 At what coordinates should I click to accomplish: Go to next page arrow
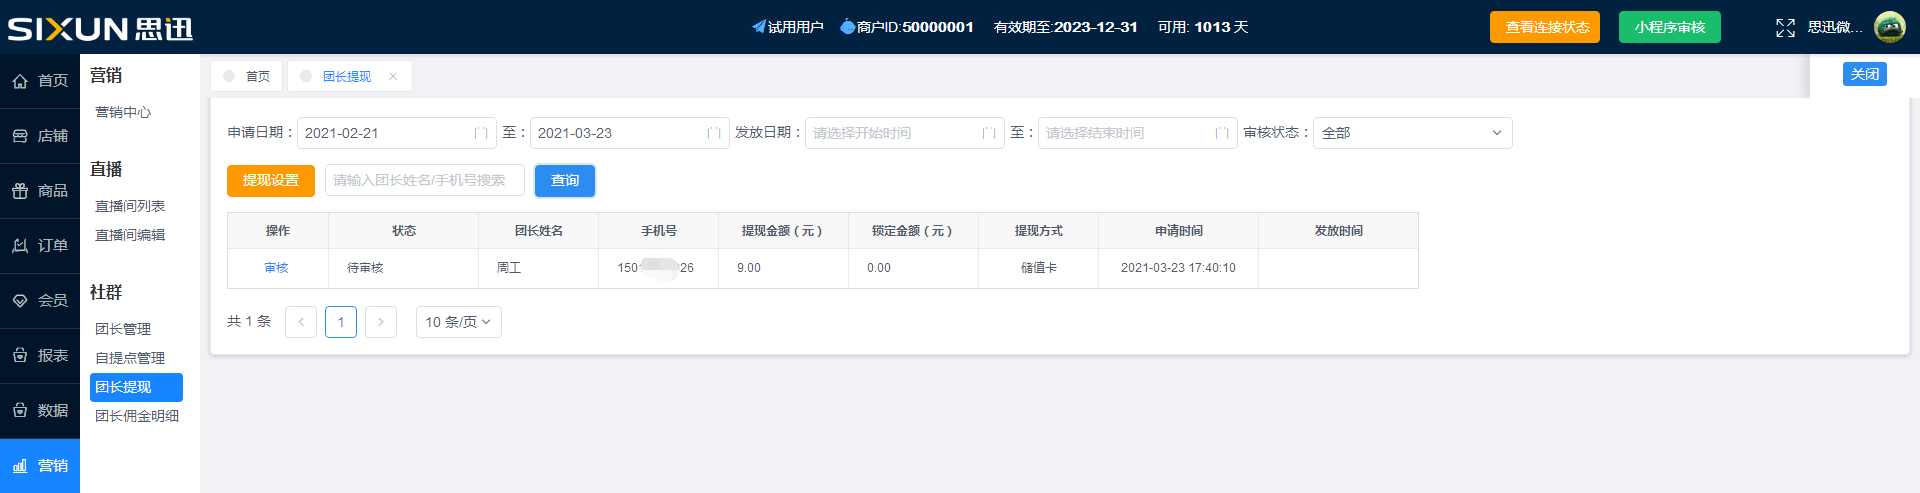click(381, 322)
